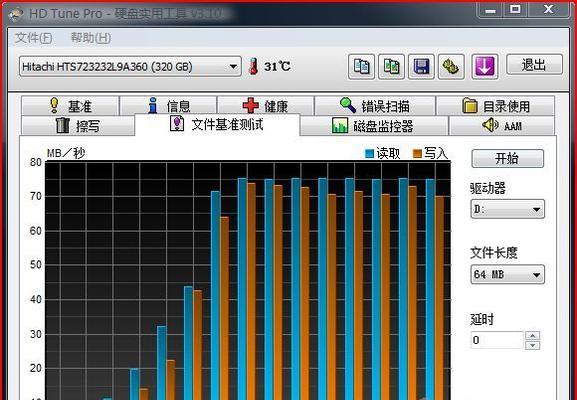Click the 文件长度 label

click(x=494, y=253)
